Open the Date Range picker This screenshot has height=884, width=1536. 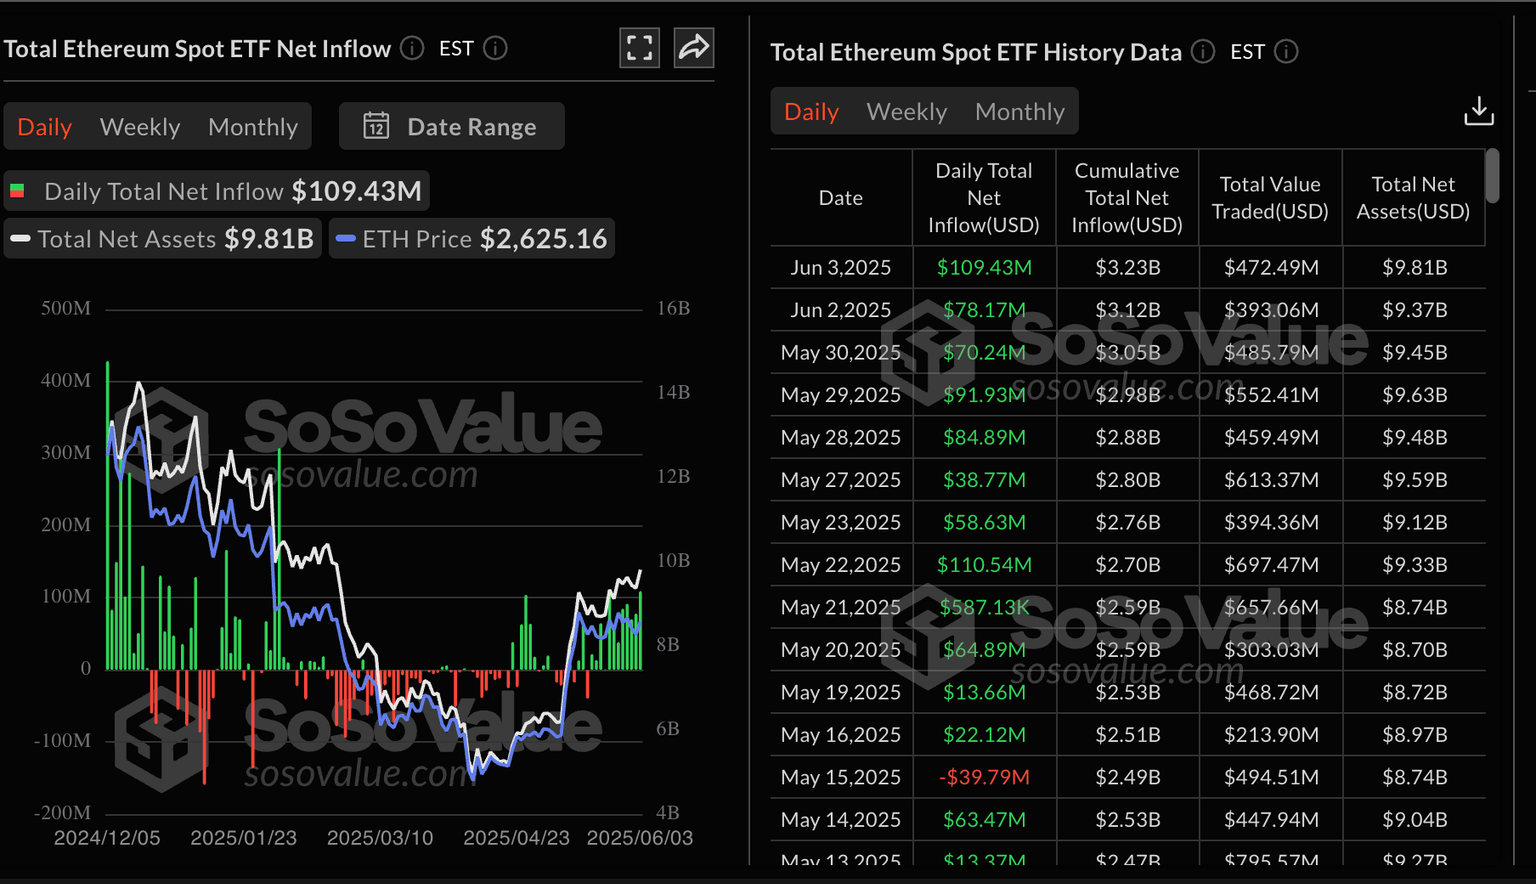coord(452,126)
